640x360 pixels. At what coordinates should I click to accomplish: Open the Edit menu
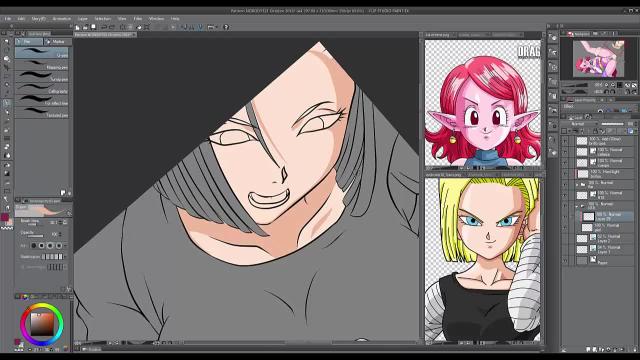click(x=21, y=19)
